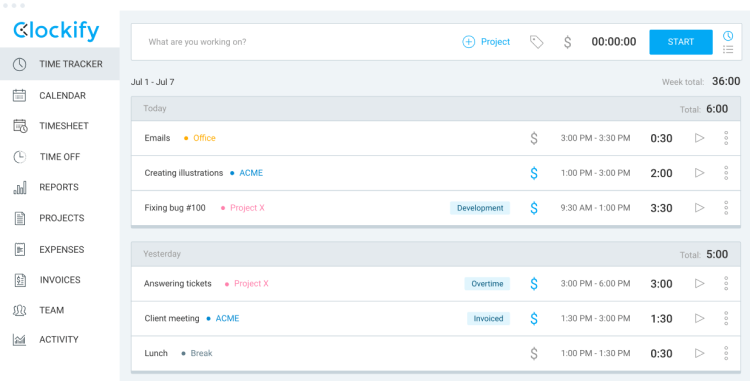Click the Timesheet icon in sidebar
This screenshot has width=750, height=381.
pyautogui.click(x=20, y=126)
